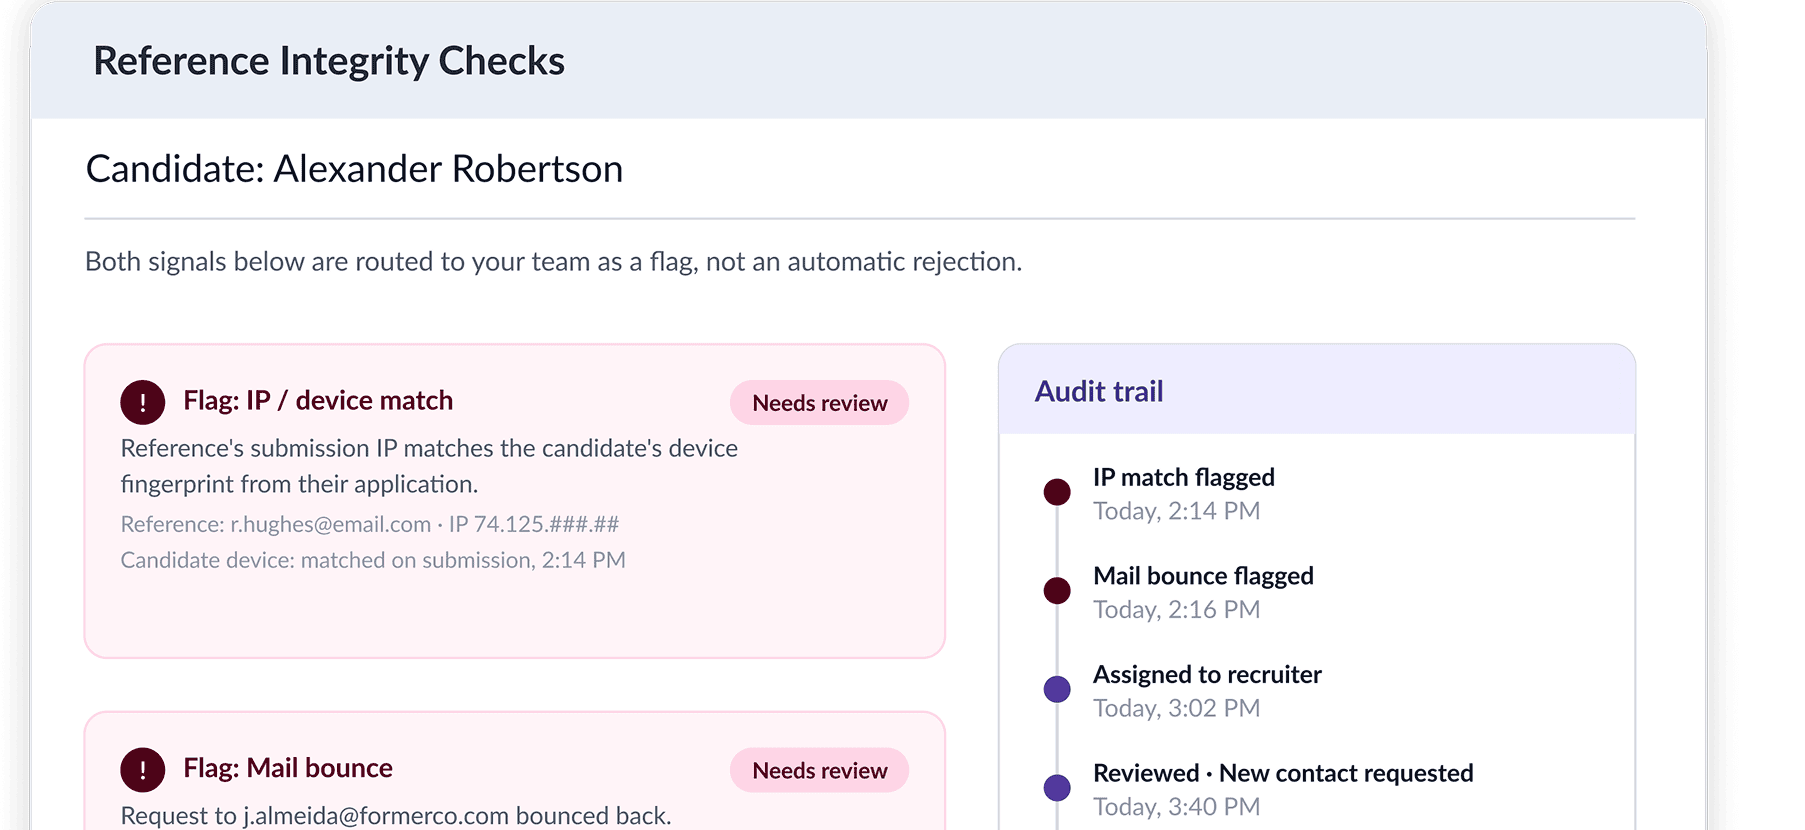This screenshot has height=830, width=1805.
Task: Click the Reviewed · New contact requested label
Action: tap(1283, 773)
